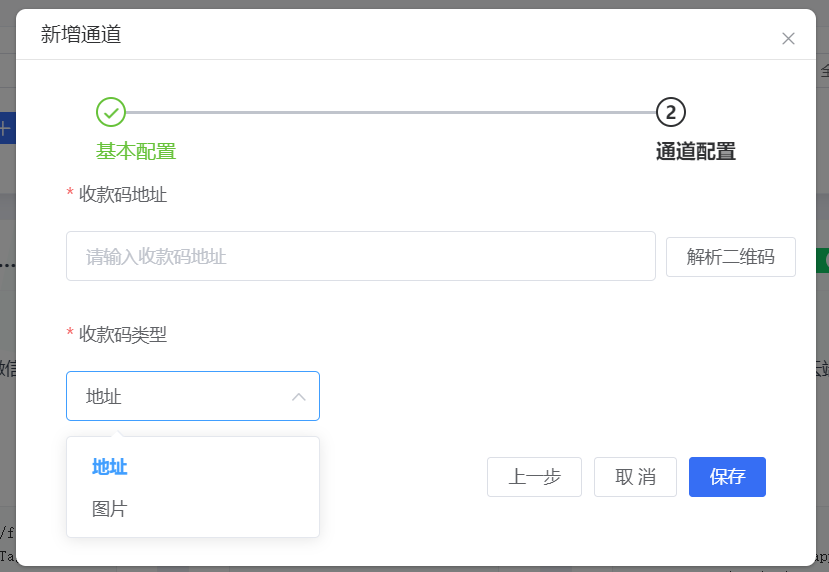The width and height of the screenshot is (829, 572).
Task: Collapse dropdown using the chevron arrow
Action: [x=298, y=397]
